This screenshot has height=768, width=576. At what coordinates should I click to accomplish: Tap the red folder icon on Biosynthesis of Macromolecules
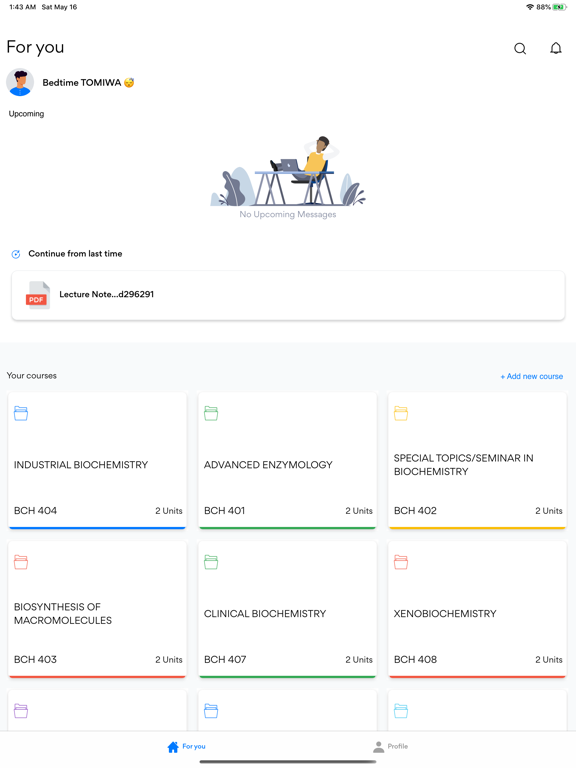coord(21,562)
